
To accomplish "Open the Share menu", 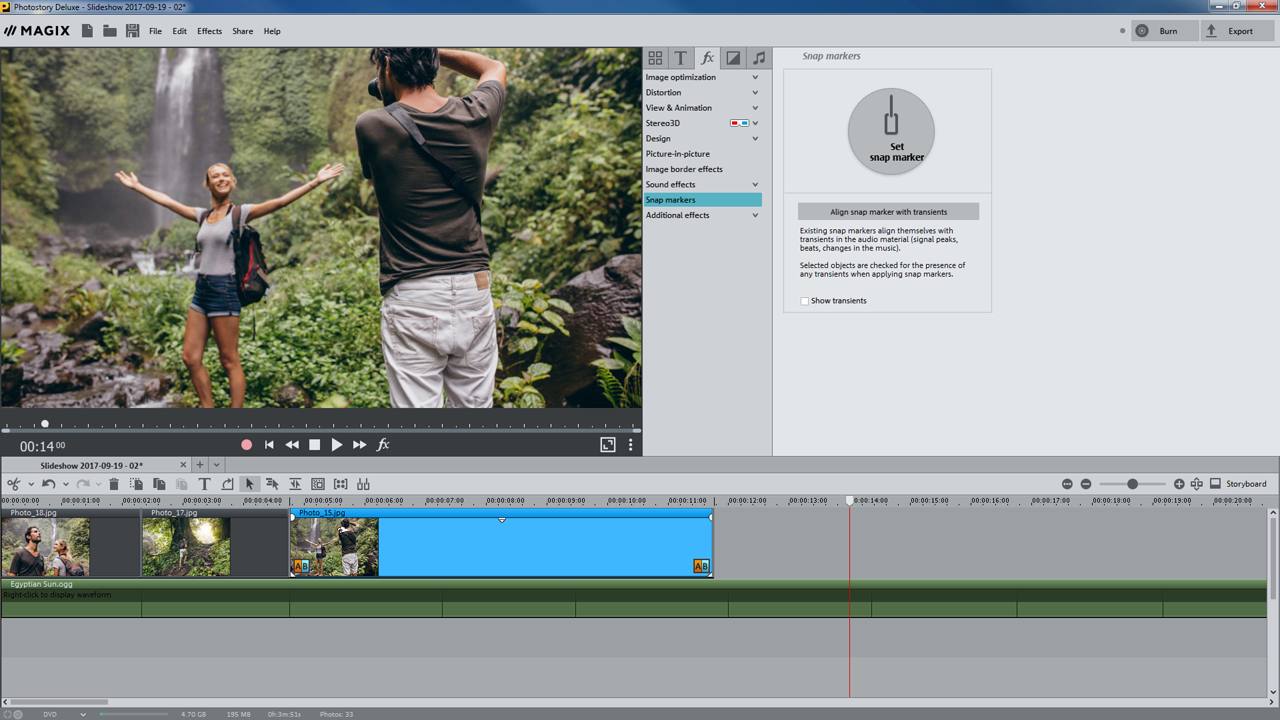I will point(242,31).
